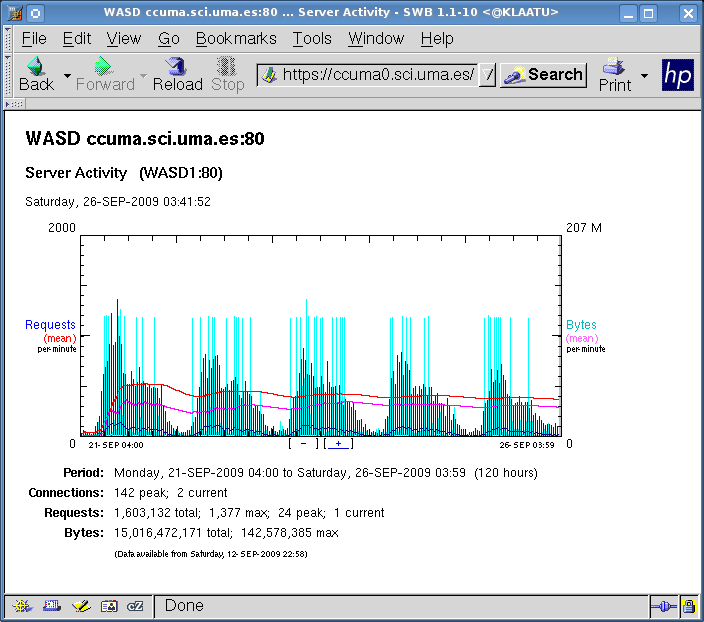Open the Bookmarks menu
Image resolution: width=704 pixels, height=622 pixels.
coord(236,39)
